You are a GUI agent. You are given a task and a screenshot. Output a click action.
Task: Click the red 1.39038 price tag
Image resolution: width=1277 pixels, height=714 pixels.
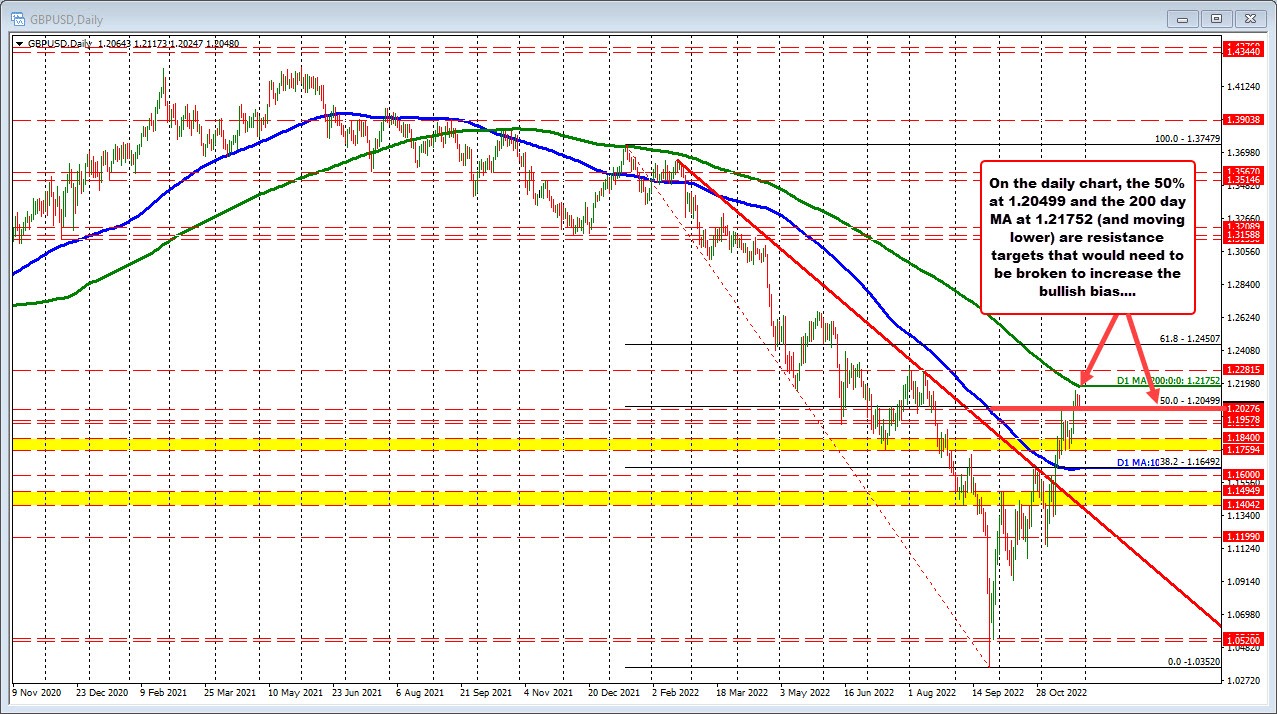(x=1243, y=119)
